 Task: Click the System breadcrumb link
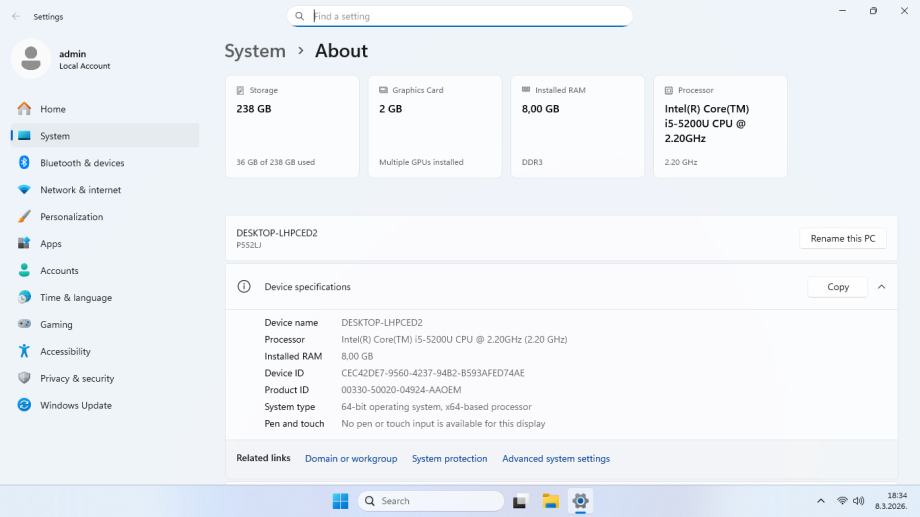click(255, 51)
